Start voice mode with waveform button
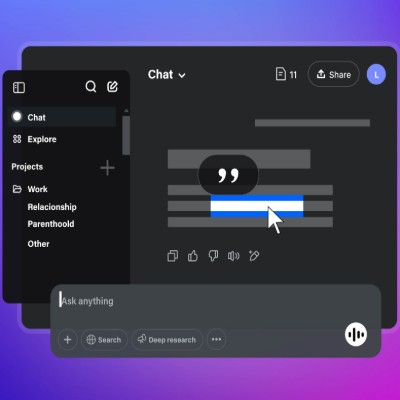The image size is (400, 400). click(356, 334)
